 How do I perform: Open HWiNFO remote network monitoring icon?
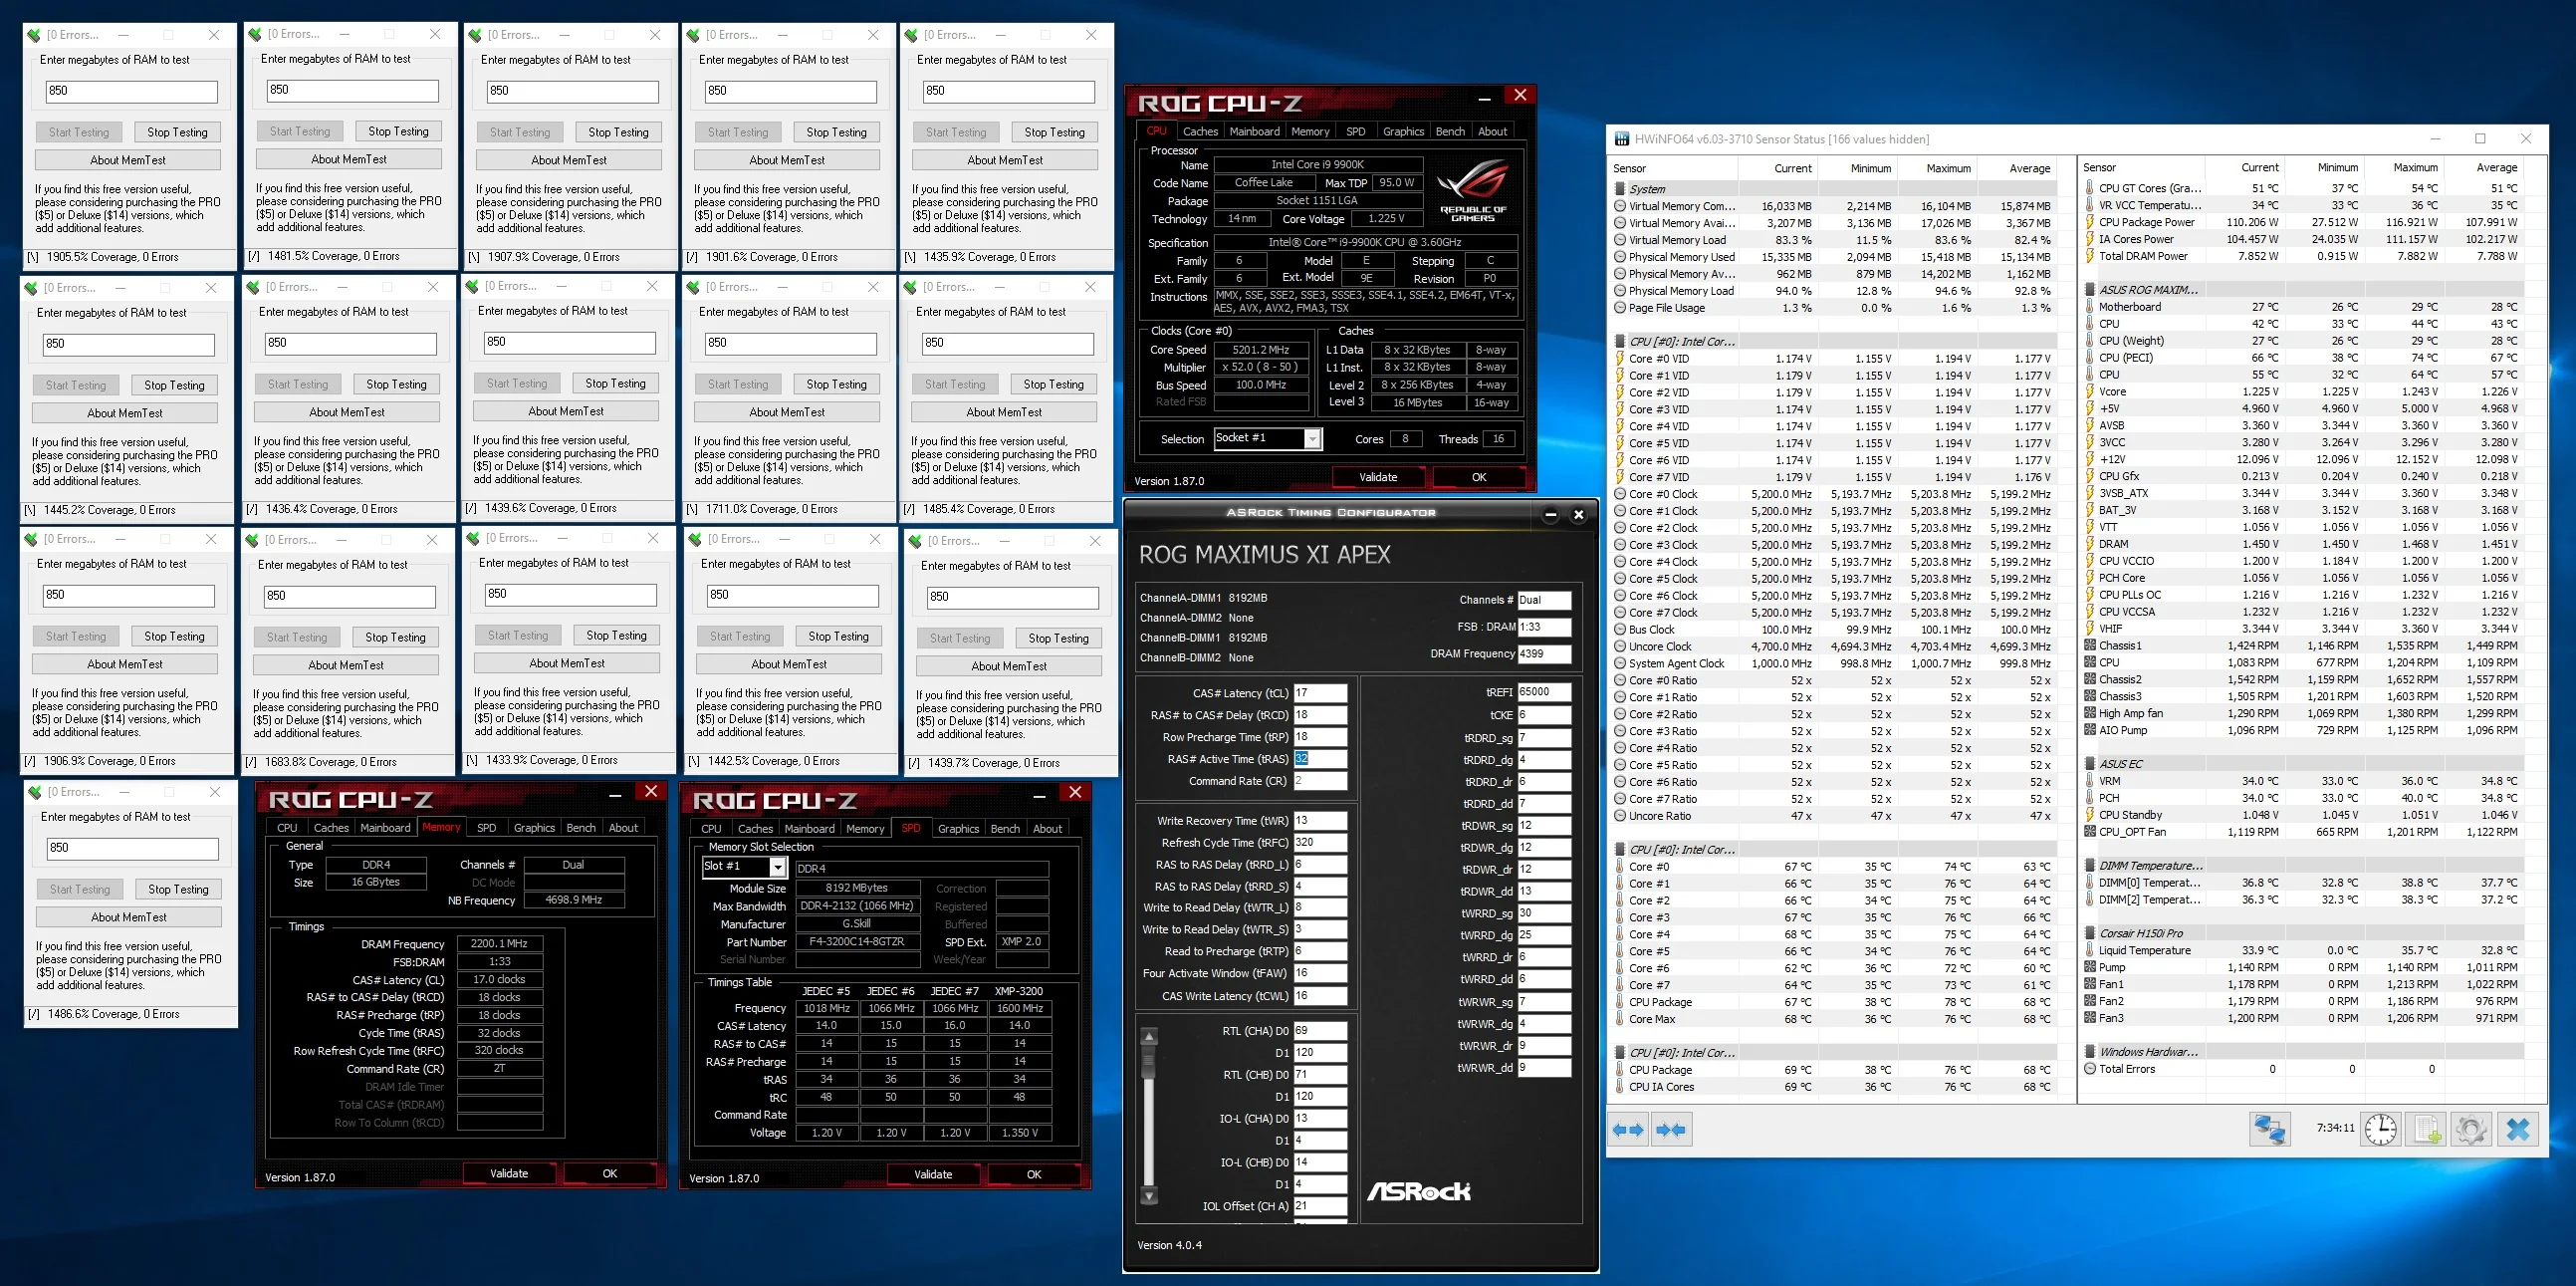pyautogui.click(x=2270, y=1130)
